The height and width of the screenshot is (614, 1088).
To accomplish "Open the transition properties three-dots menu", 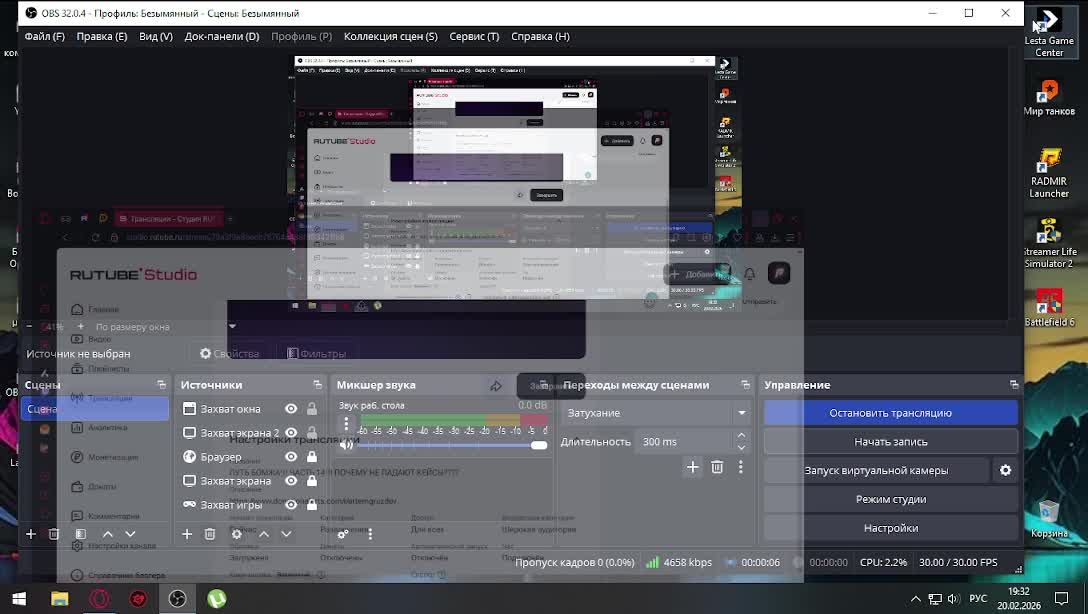I will pos(740,467).
